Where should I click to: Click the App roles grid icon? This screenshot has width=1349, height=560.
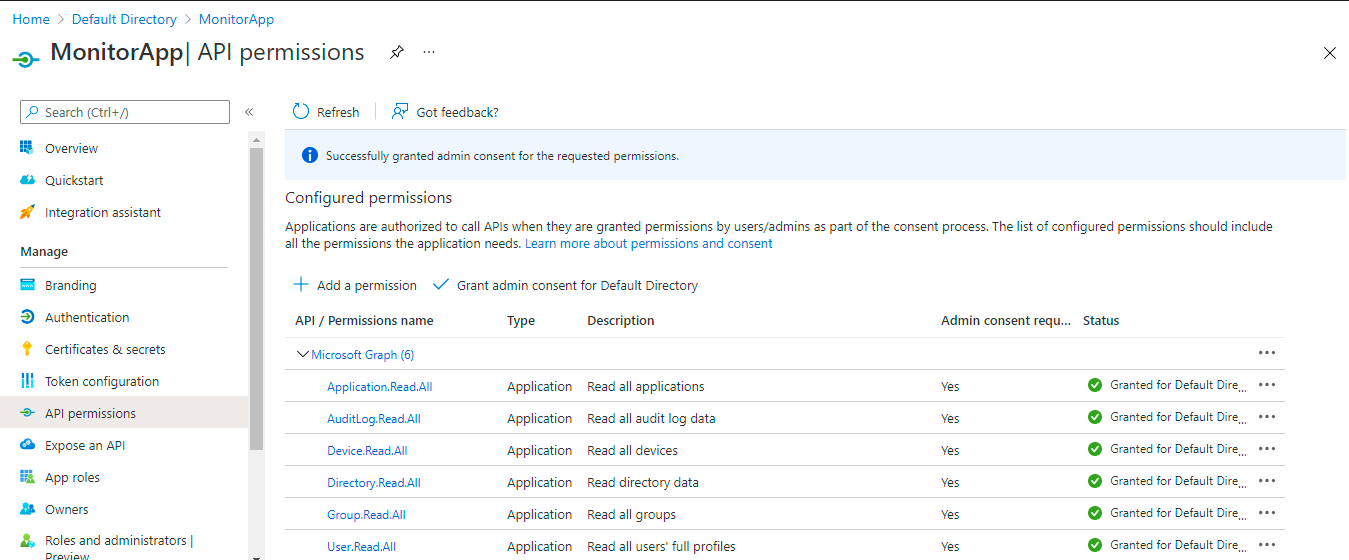click(x=27, y=477)
